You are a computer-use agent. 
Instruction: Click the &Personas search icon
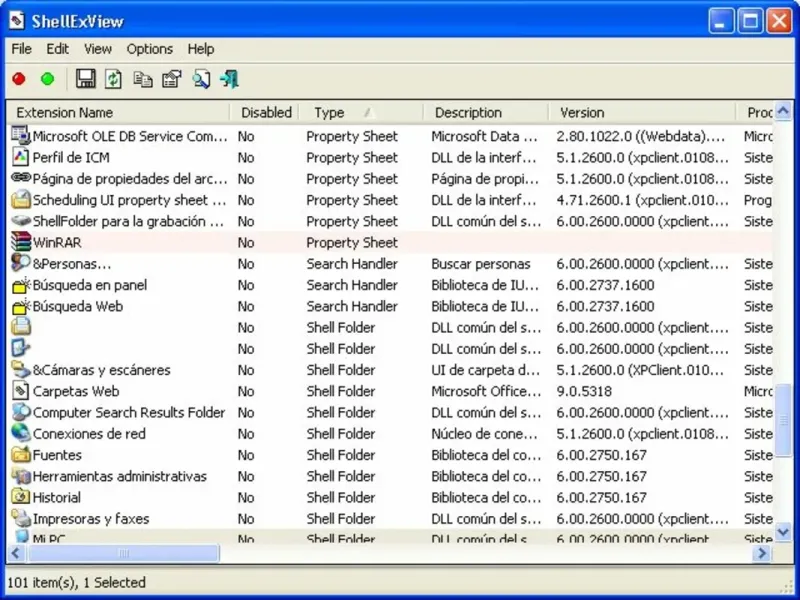[x=21, y=263]
